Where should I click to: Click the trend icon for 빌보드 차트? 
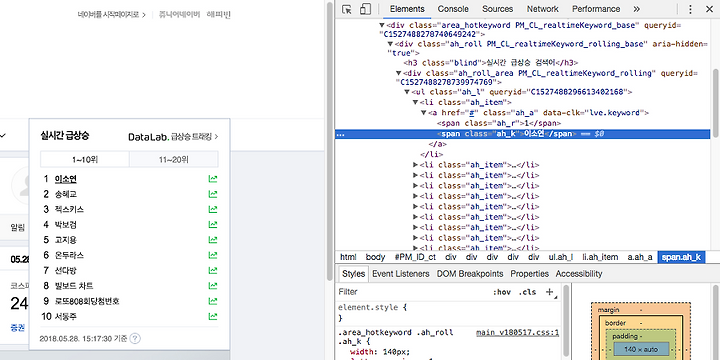click(x=213, y=286)
